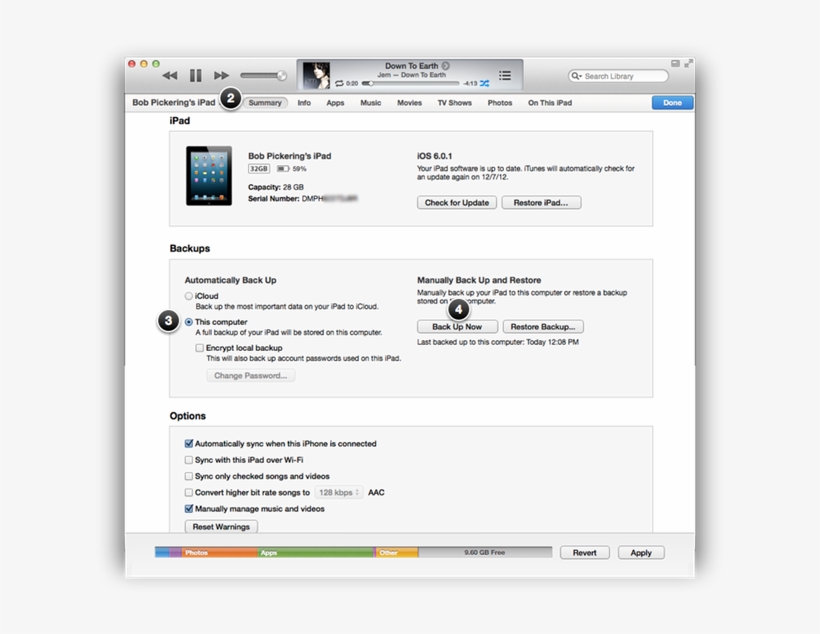Open the 128 kbps bitrate dropdown
The height and width of the screenshot is (634, 820).
tap(339, 492)
